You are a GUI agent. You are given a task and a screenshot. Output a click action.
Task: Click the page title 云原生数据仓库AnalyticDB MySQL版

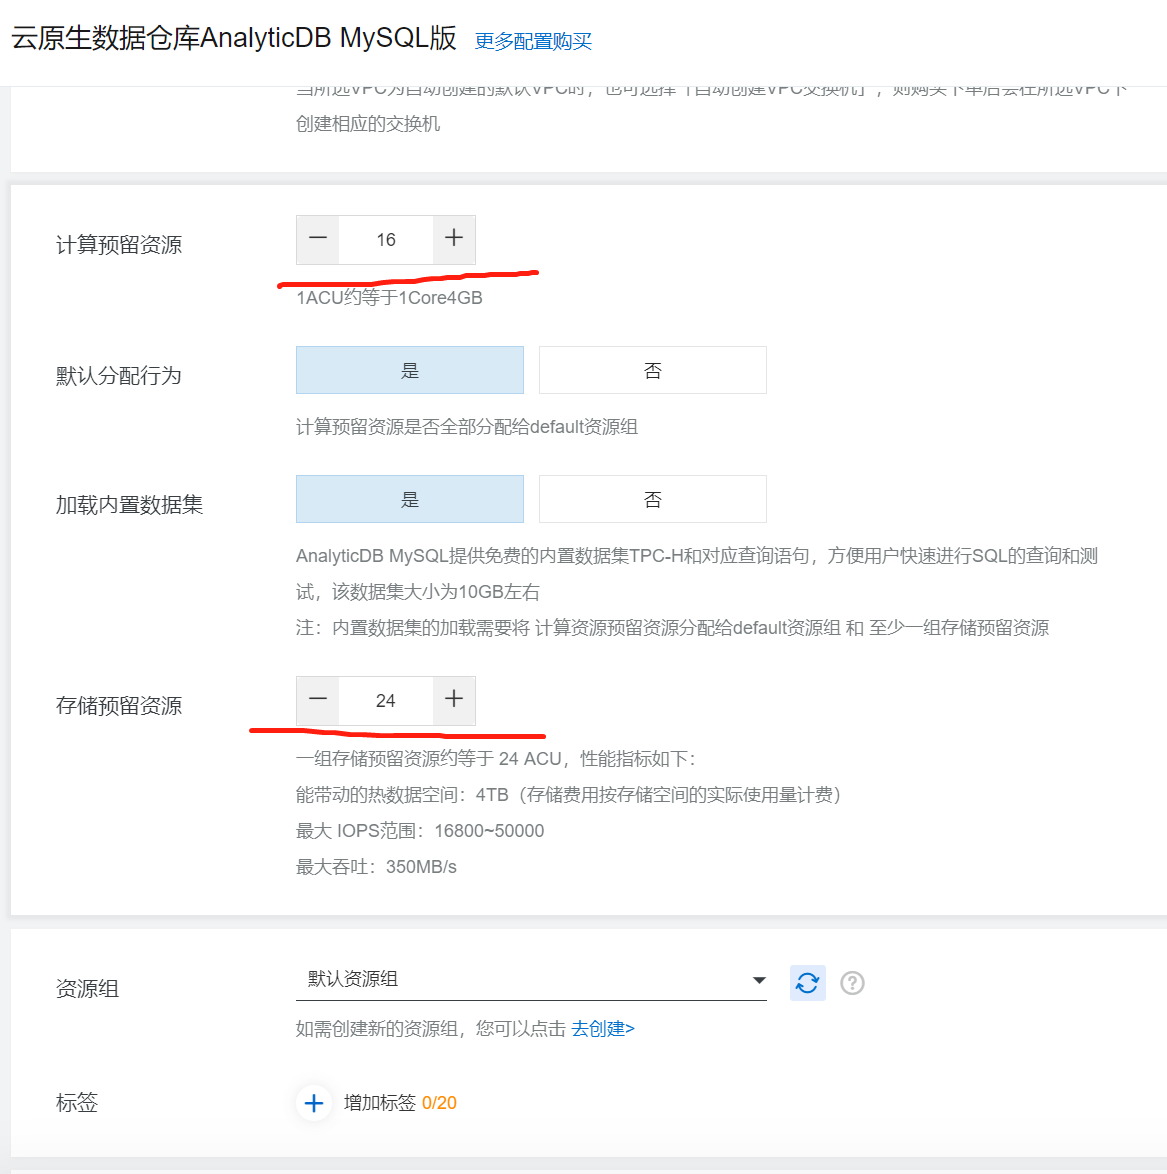(234, 37)
